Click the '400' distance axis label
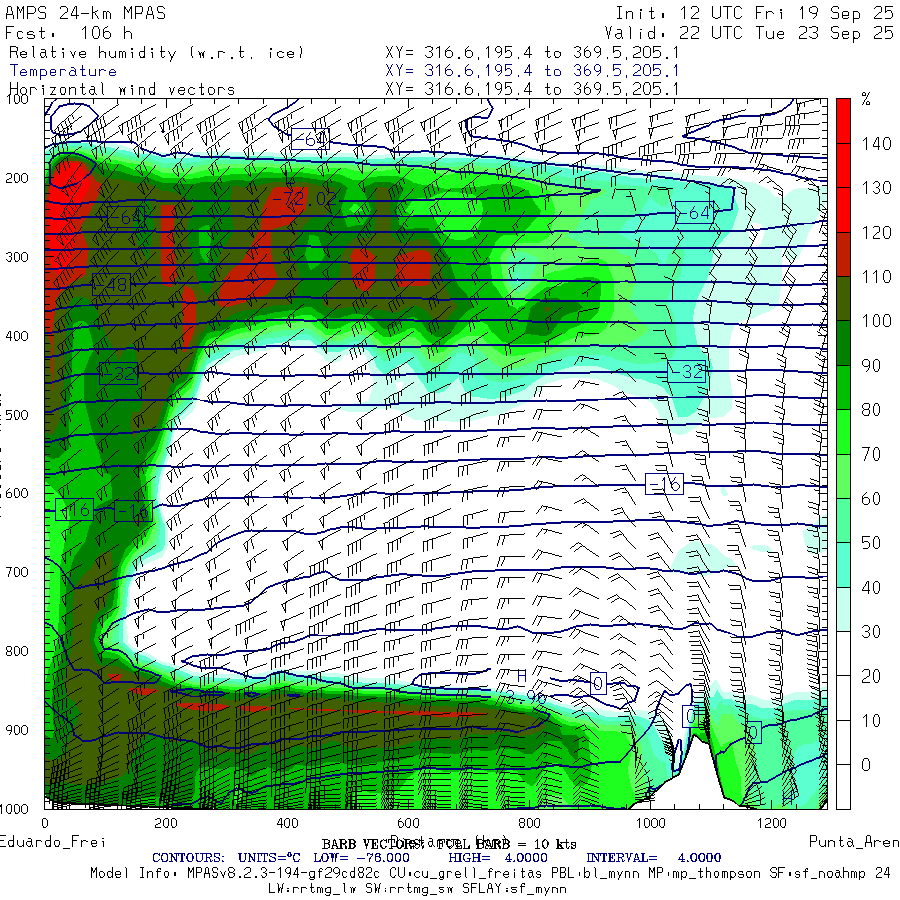900x900 pixels. [287, 823]
